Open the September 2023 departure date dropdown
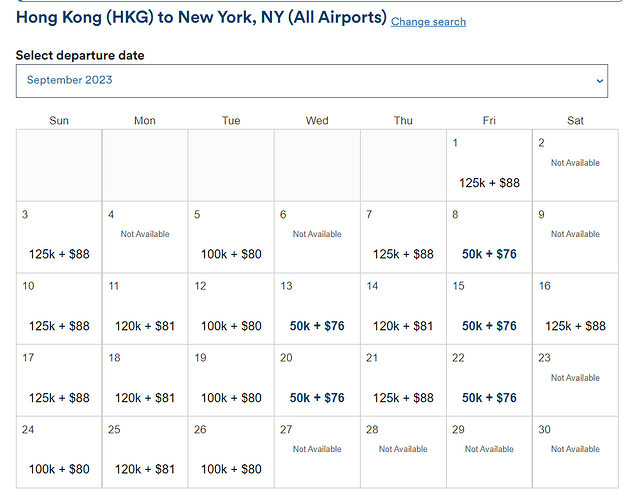The width and height of the screenshot is (625, 500). point(312,81)
